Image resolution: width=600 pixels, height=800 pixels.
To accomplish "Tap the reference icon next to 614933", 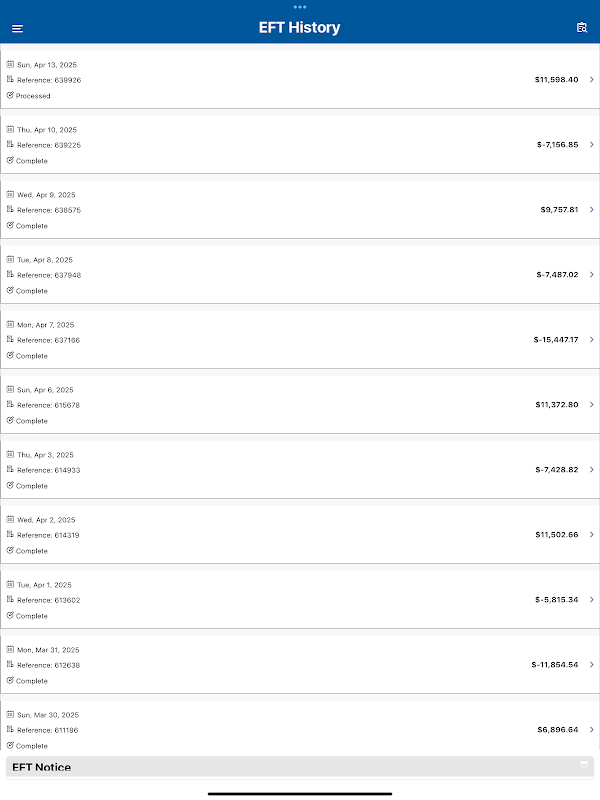I will (x=10, y=470).
